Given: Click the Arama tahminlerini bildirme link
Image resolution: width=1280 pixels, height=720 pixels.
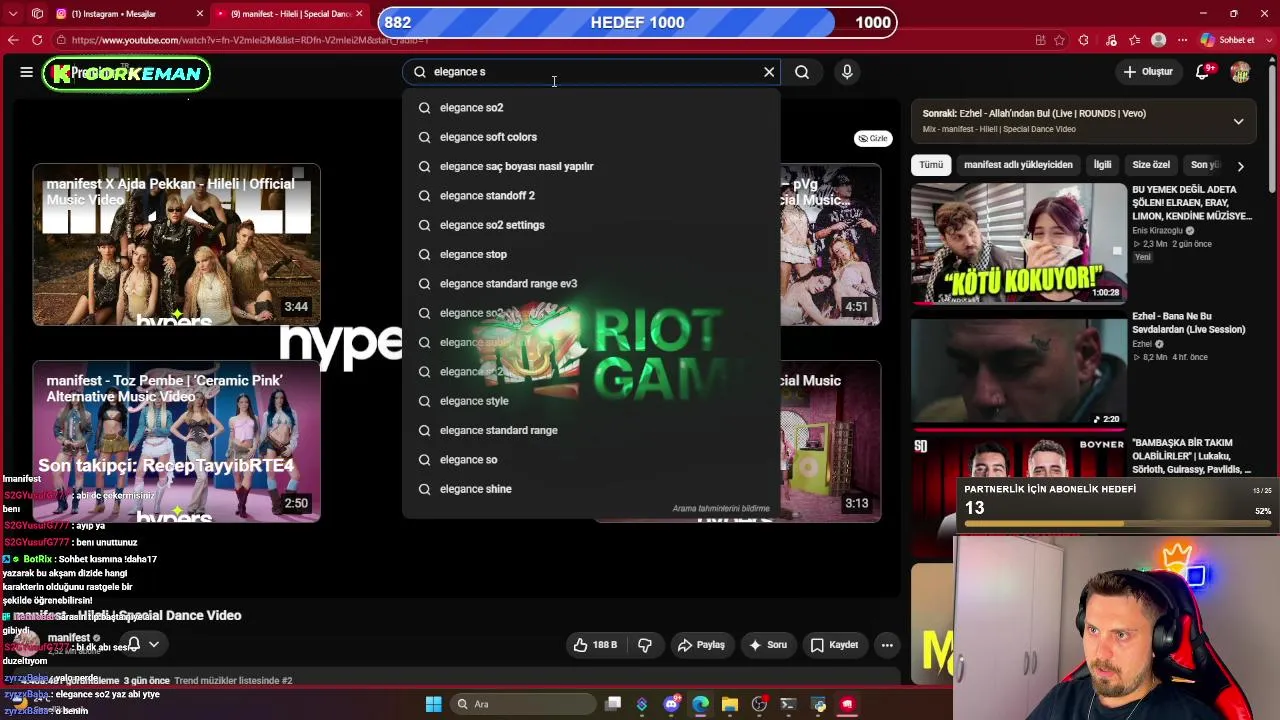Looking at the screenshot, I should pos(721,508).
